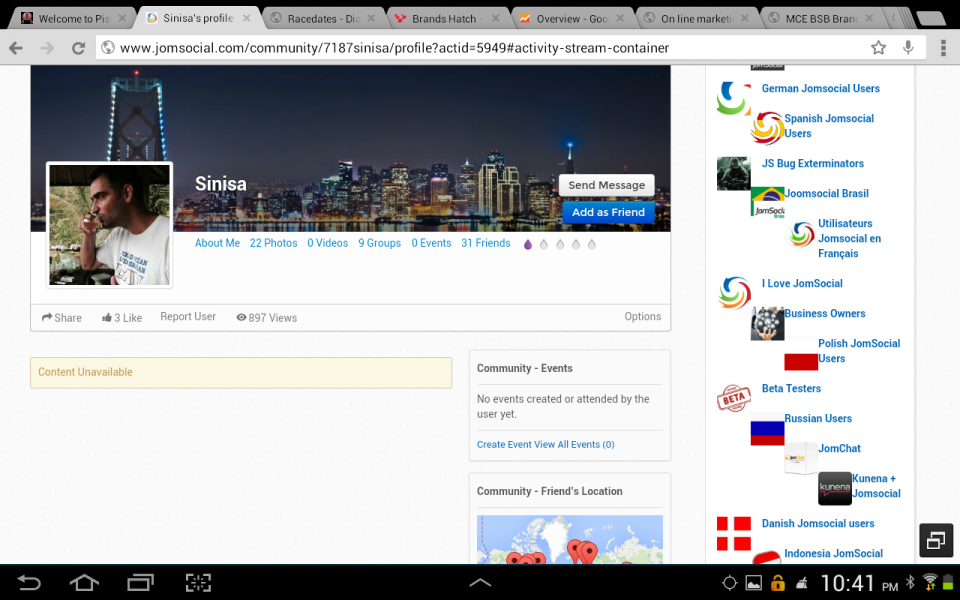Open the Business Owners group link
The width and height of the screenshot is (960, 600).
[825, 313]
